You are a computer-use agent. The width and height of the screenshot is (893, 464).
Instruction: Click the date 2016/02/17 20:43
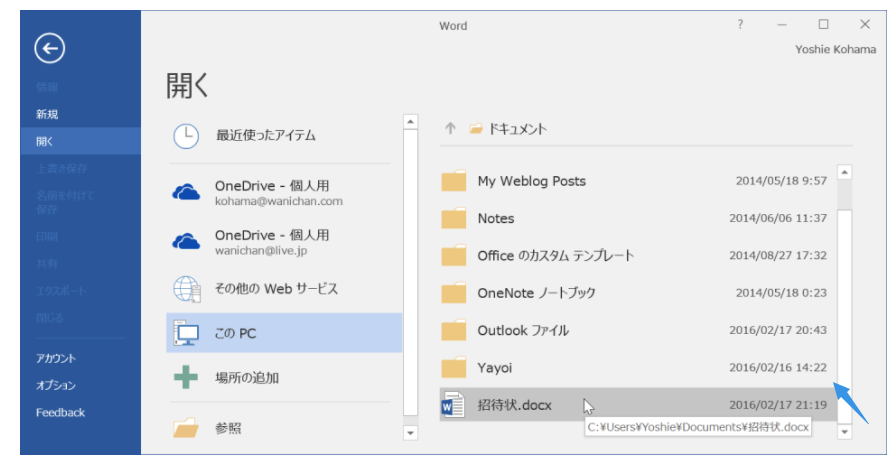tap(778, 330)
